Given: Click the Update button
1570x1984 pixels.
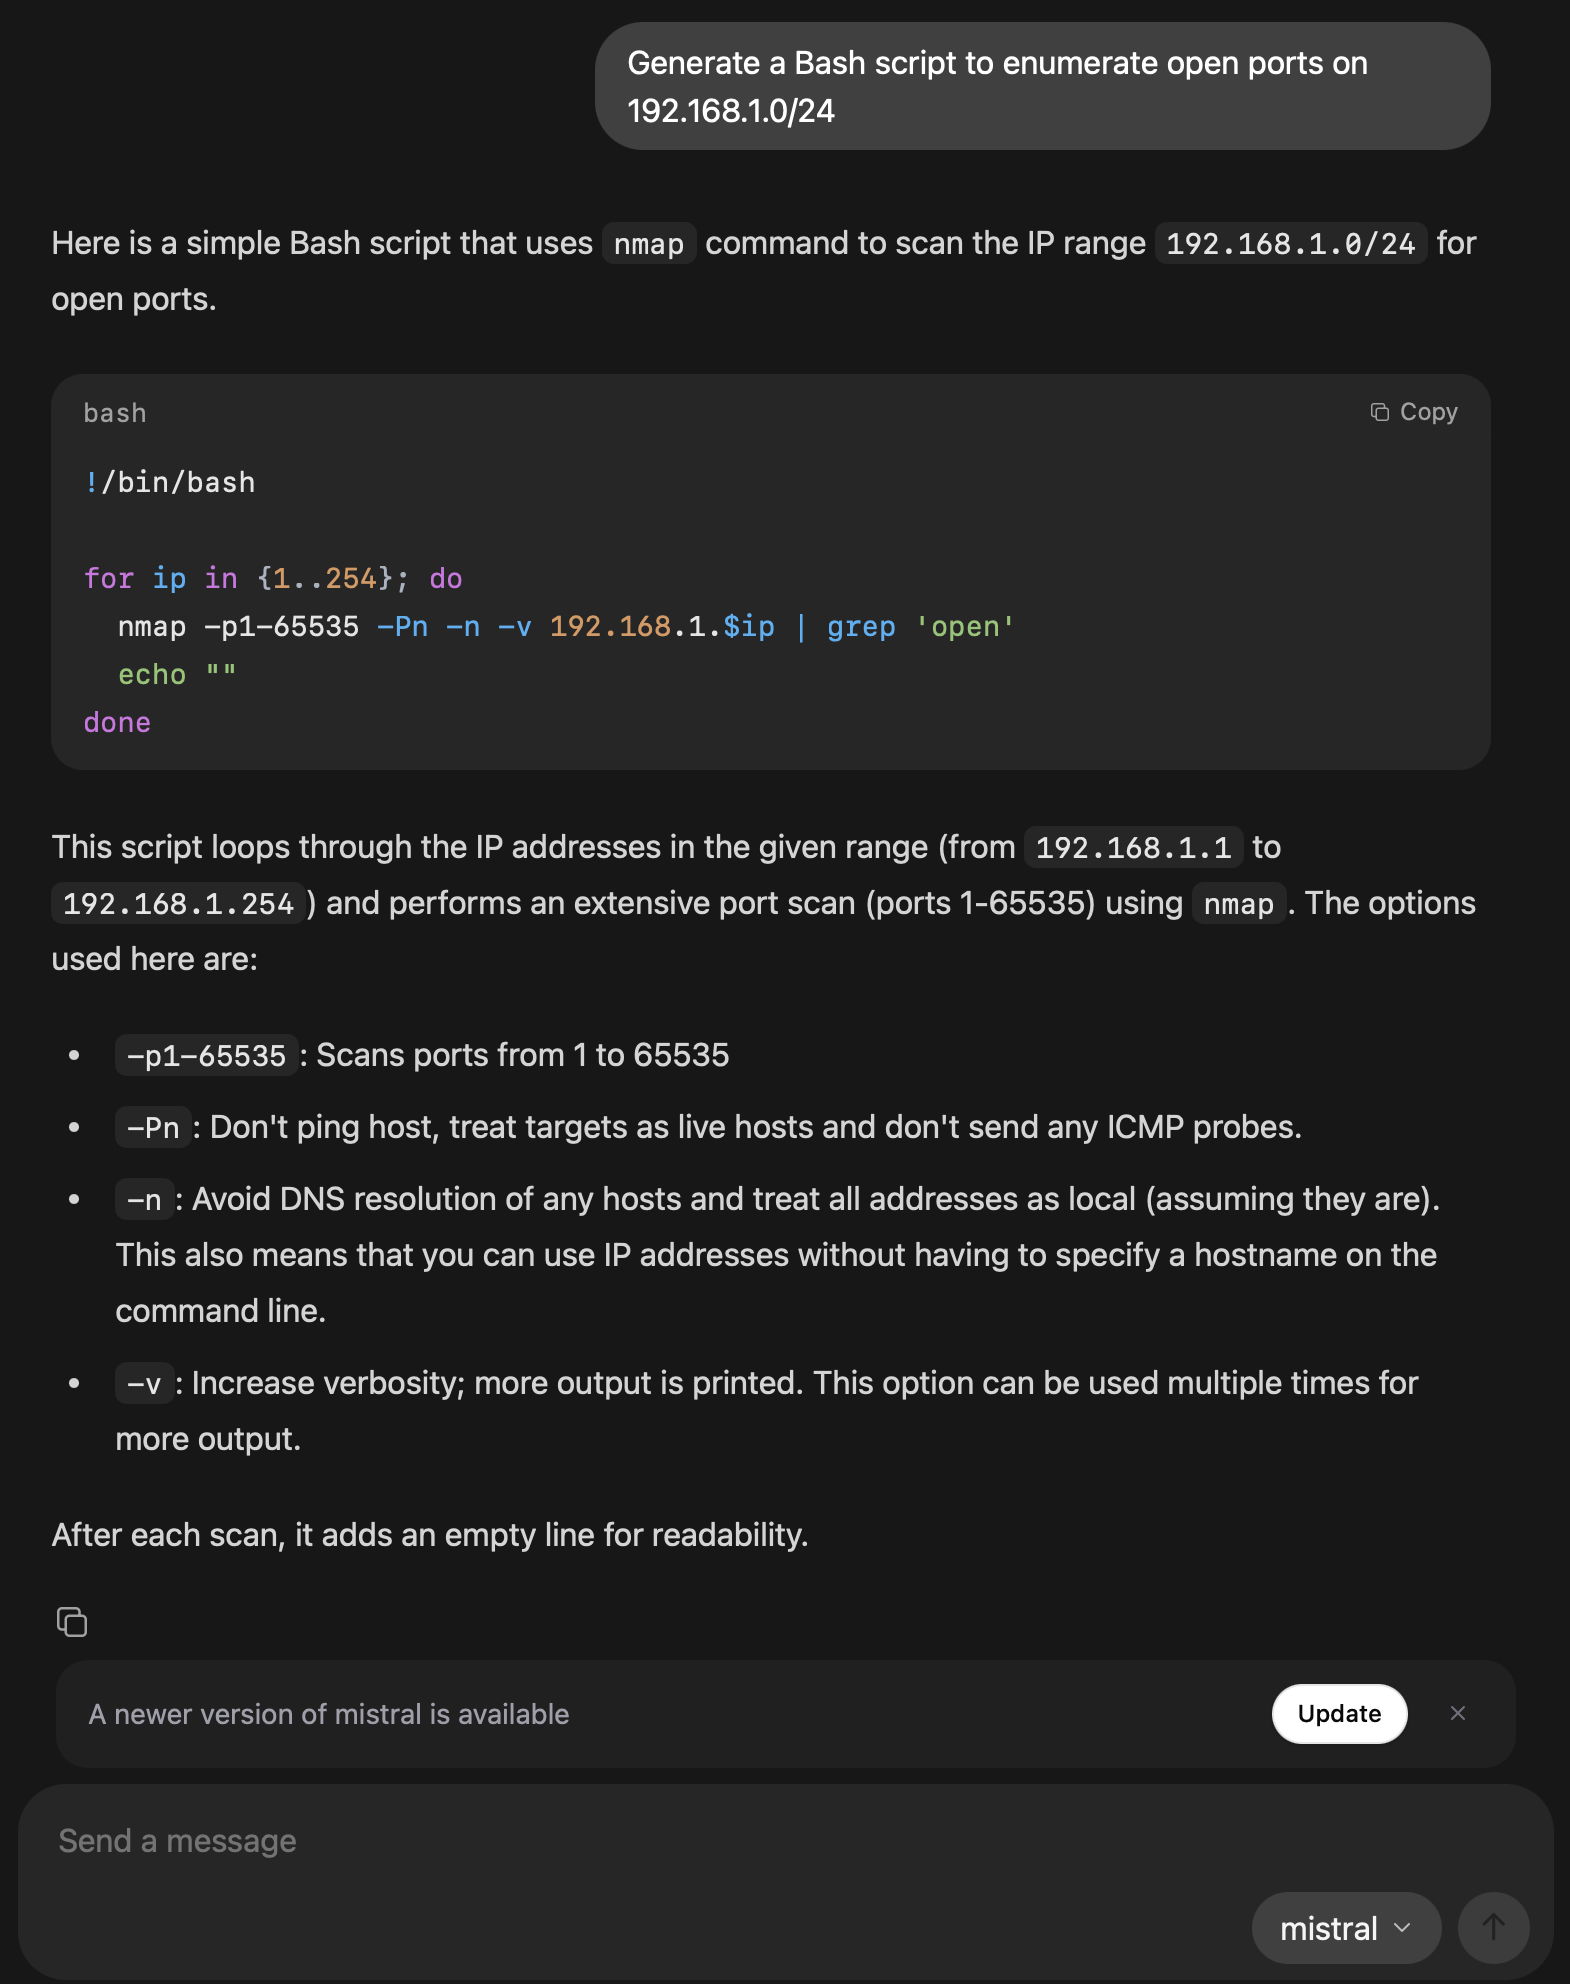Looking at the screenshot, I should [x=1339, y=1713].
